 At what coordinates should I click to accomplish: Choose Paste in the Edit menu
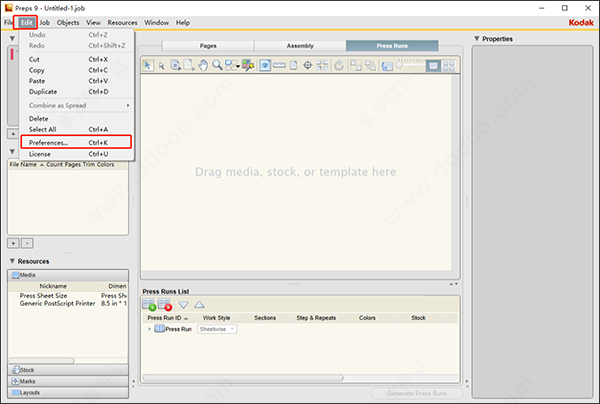(x=77, y=81)
